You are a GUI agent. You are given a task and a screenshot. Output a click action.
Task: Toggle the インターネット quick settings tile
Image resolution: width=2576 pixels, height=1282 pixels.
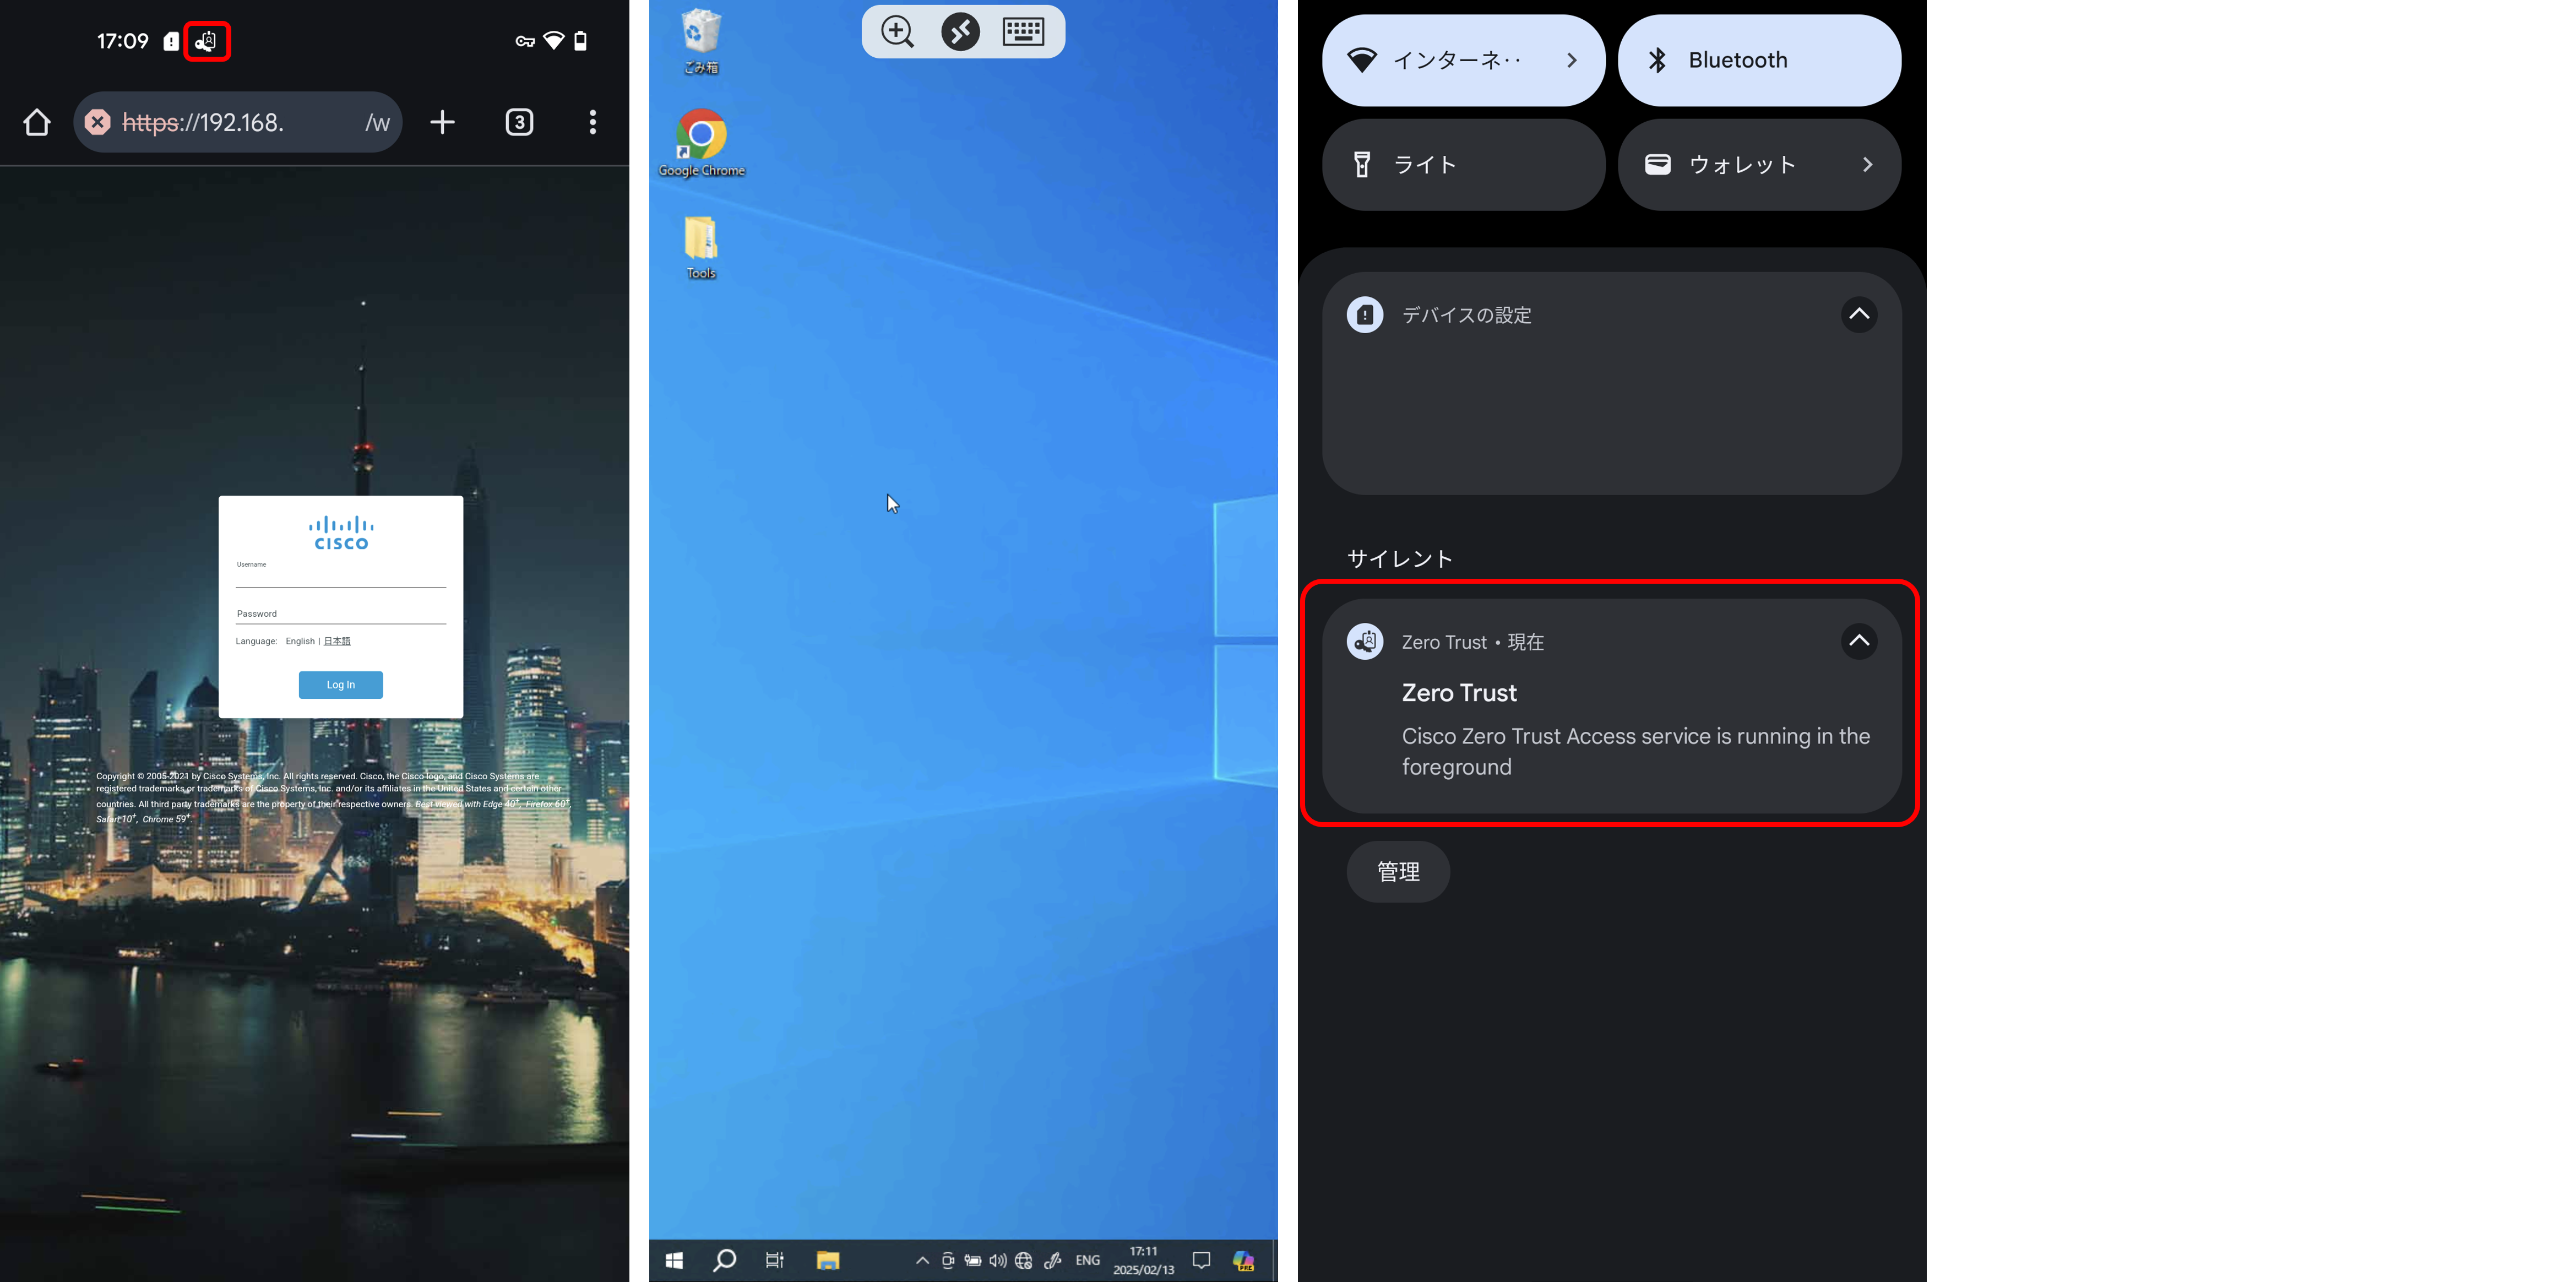click(x=1464, y=60)
